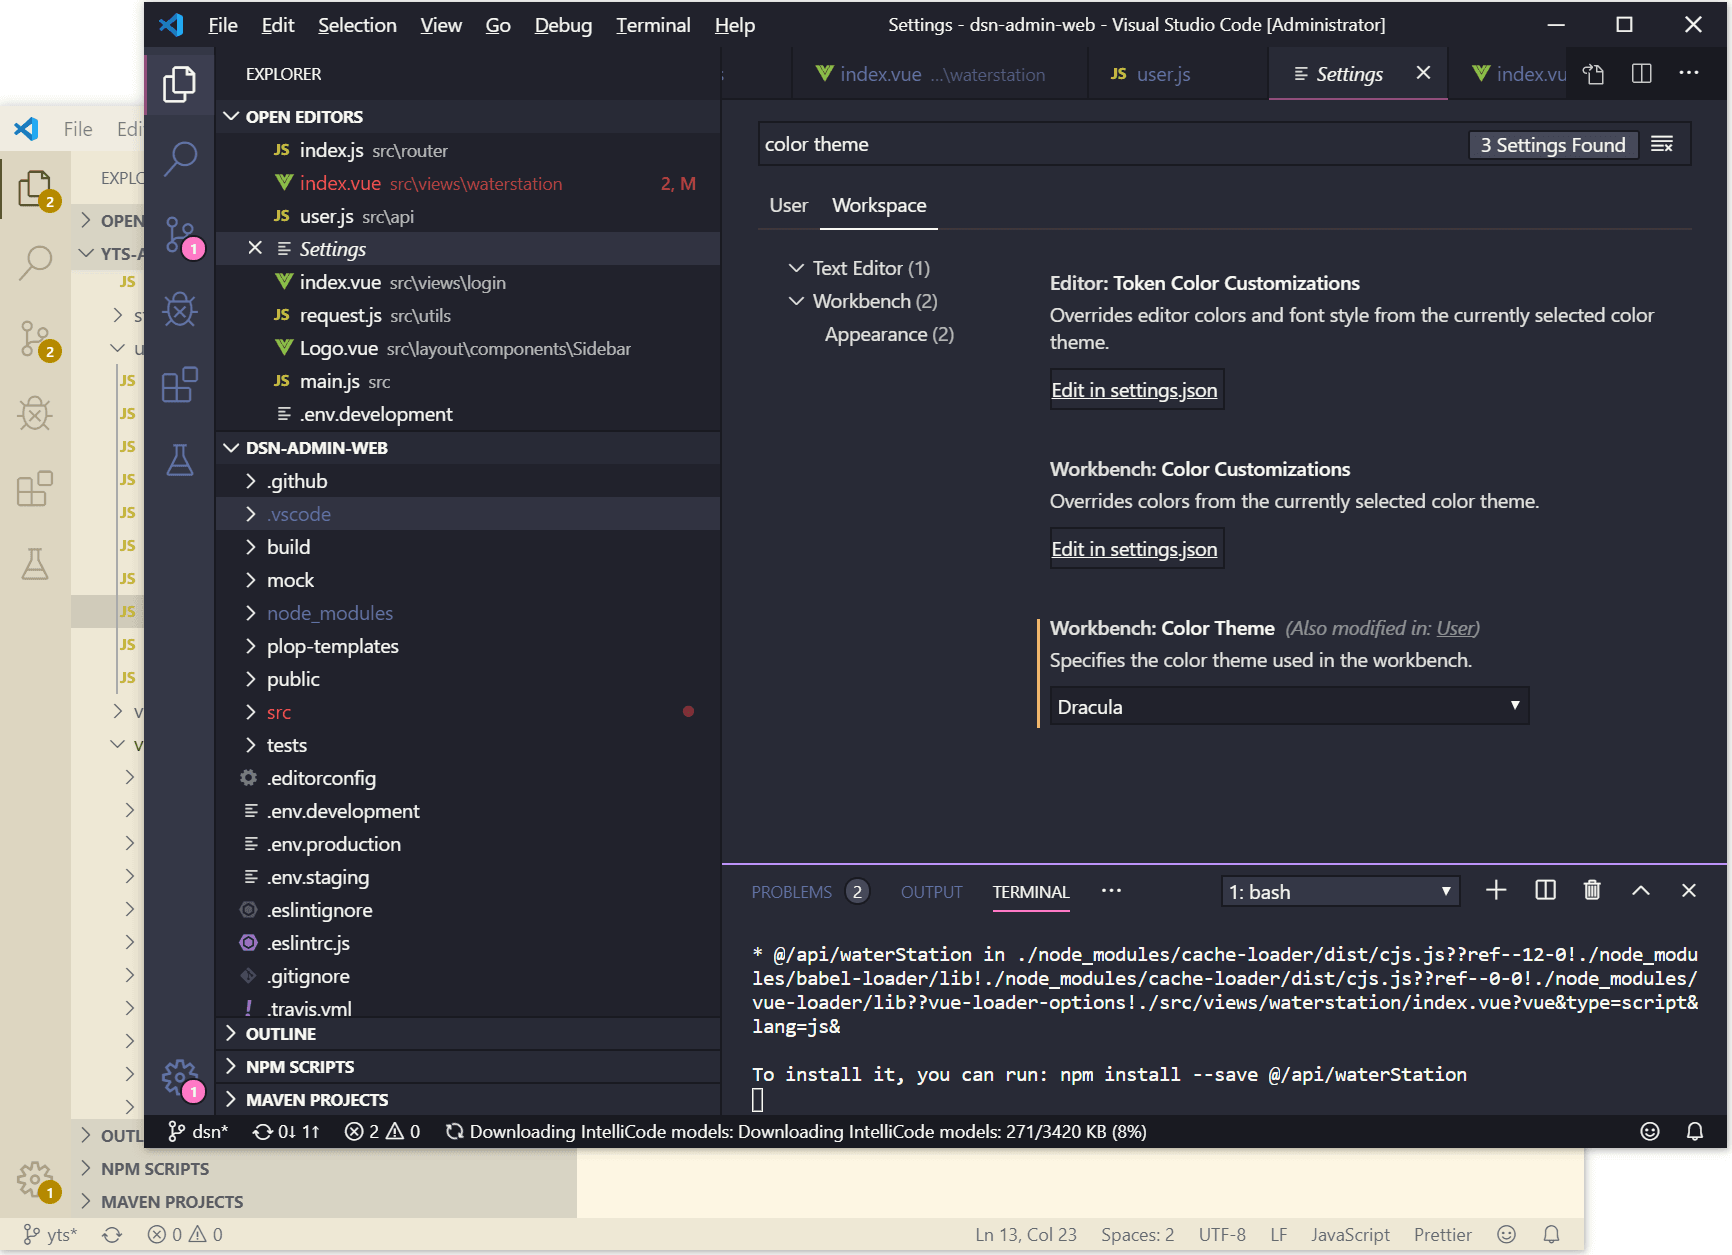Send feedback via the smiley icon
1732x1255 pixels.
point(1650,1131)
